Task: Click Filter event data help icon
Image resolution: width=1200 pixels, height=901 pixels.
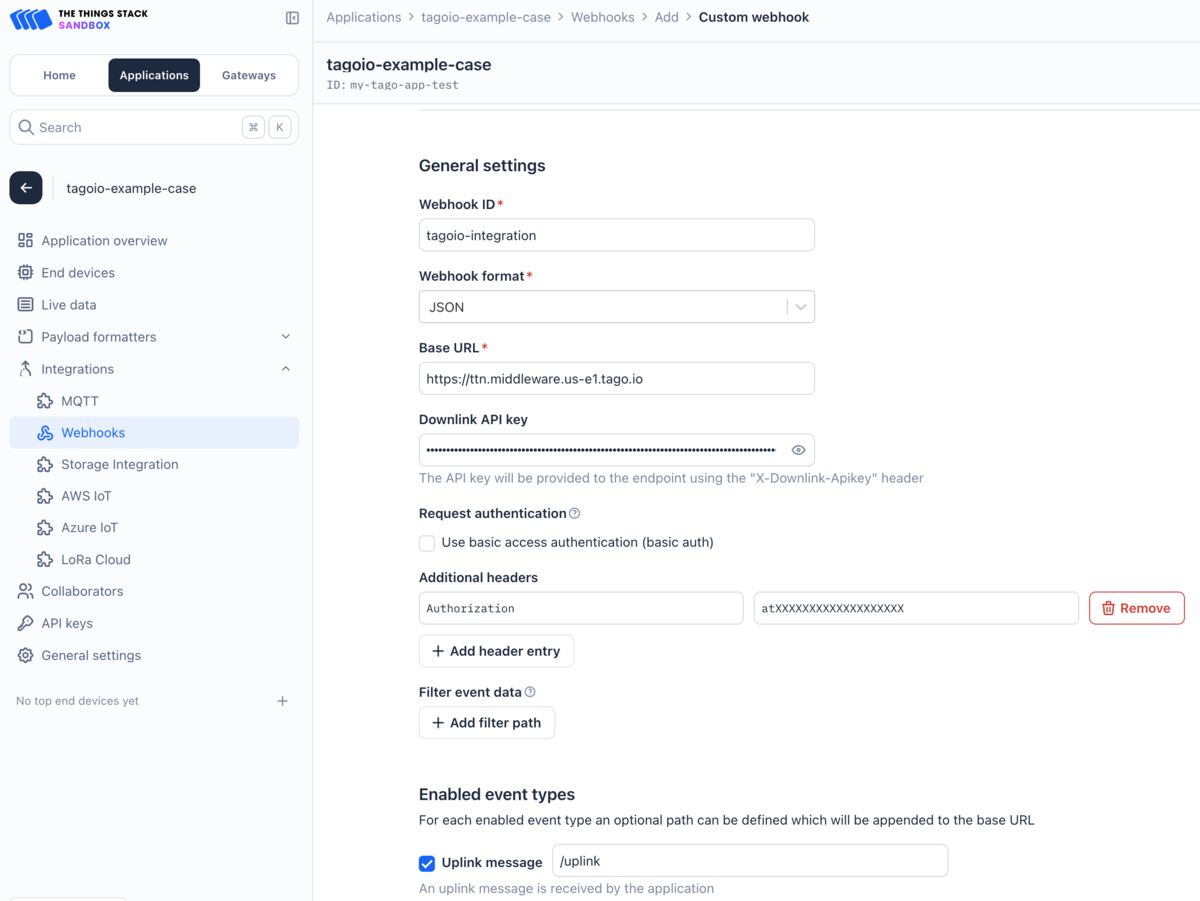Action: pyautogui.click(x=530, y=692)
